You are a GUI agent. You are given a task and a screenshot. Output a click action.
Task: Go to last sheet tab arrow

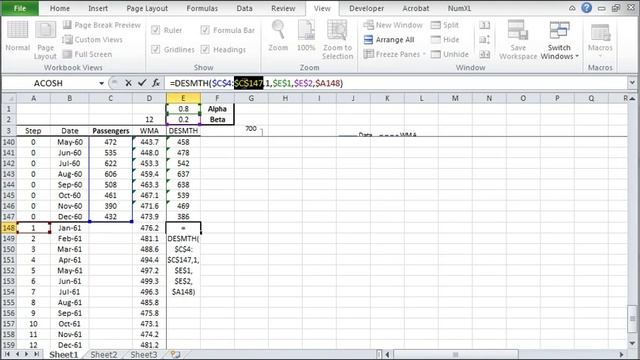pos(37,355)
